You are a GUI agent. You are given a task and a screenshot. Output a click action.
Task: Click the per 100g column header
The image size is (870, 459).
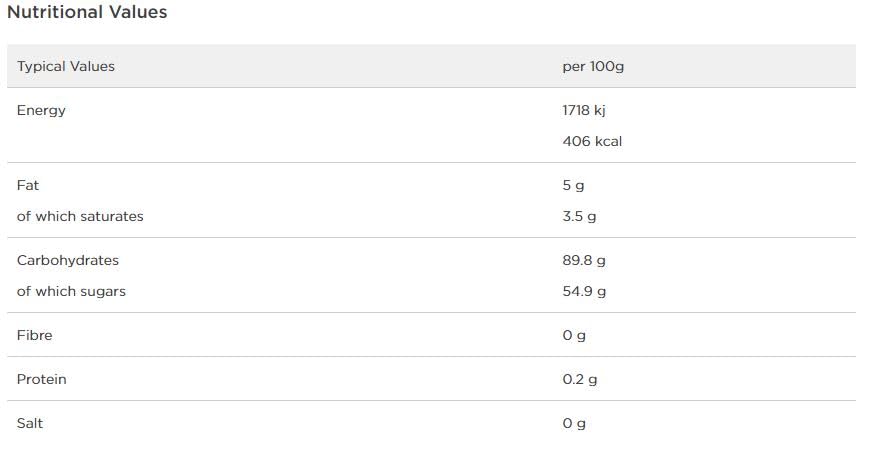593,66
